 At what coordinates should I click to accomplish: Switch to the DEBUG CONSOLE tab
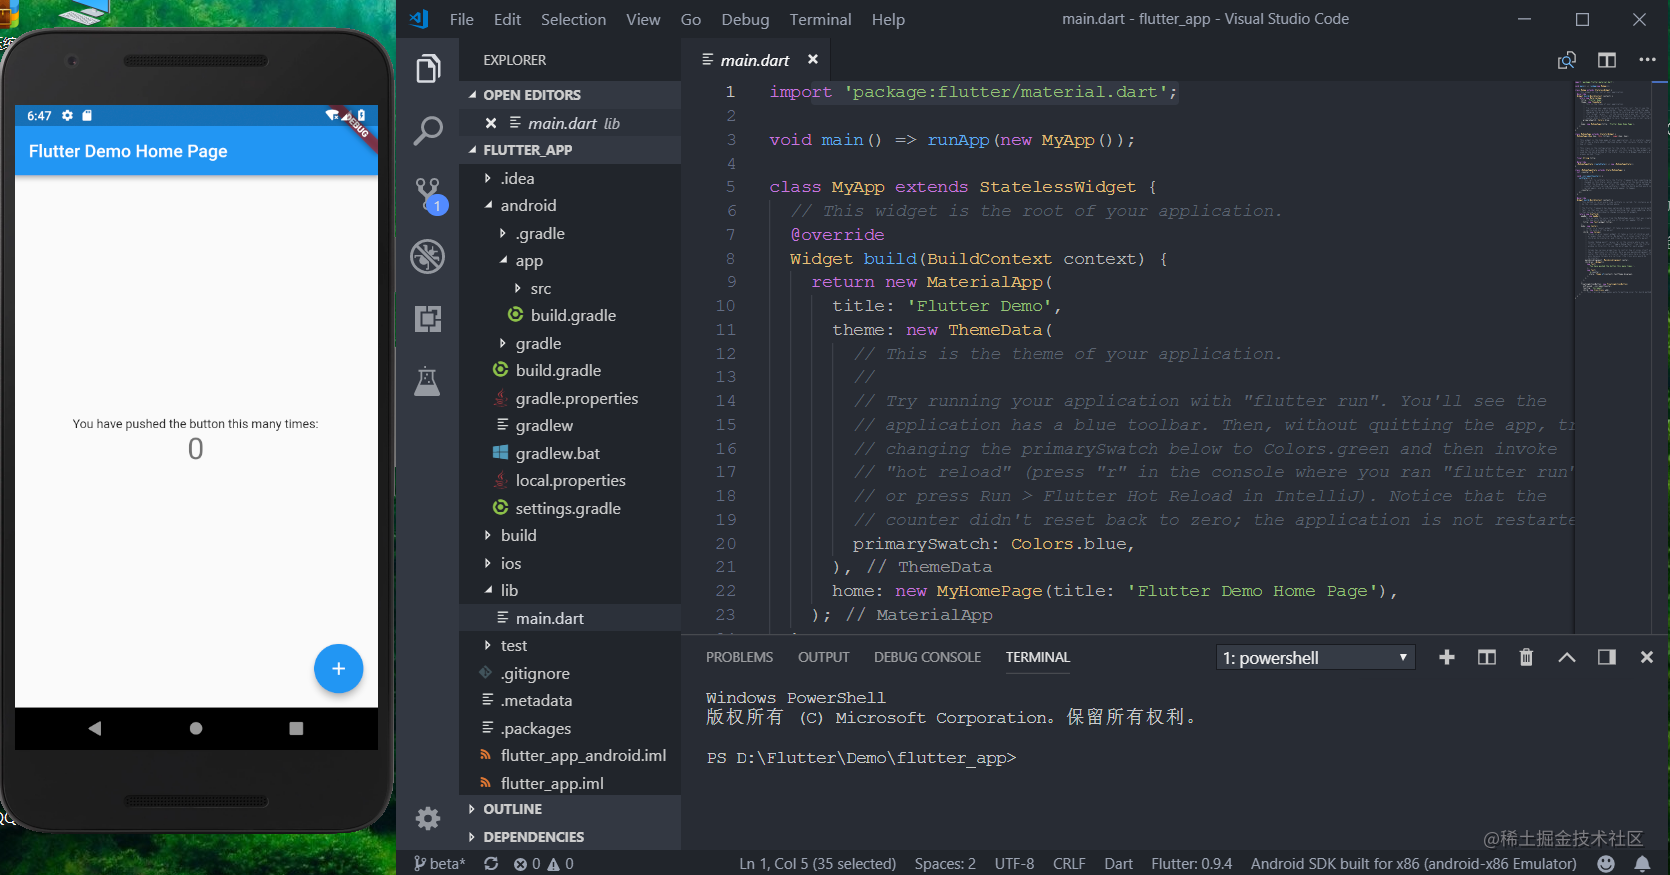[x=927, y=657]
